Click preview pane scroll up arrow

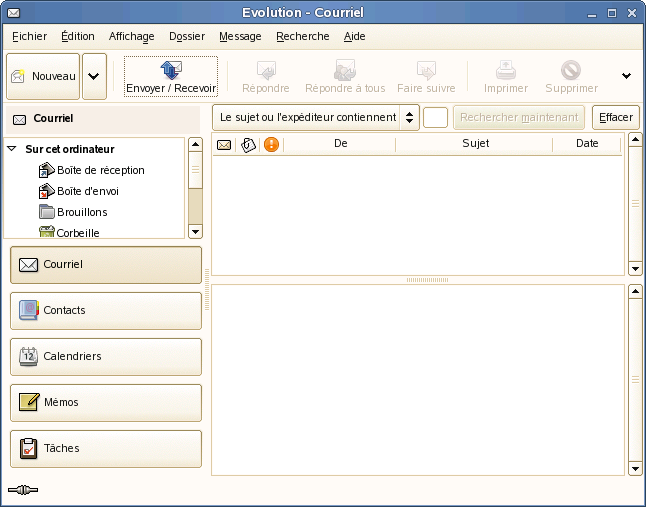(x=635, y=292)
